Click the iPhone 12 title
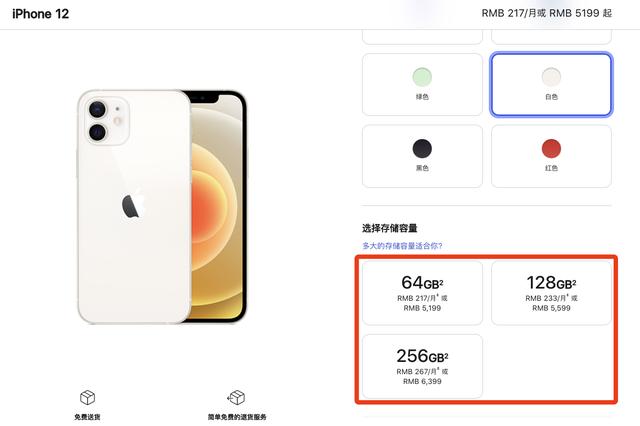This screenshot has height=426, width=640. (x=40, y=14)
